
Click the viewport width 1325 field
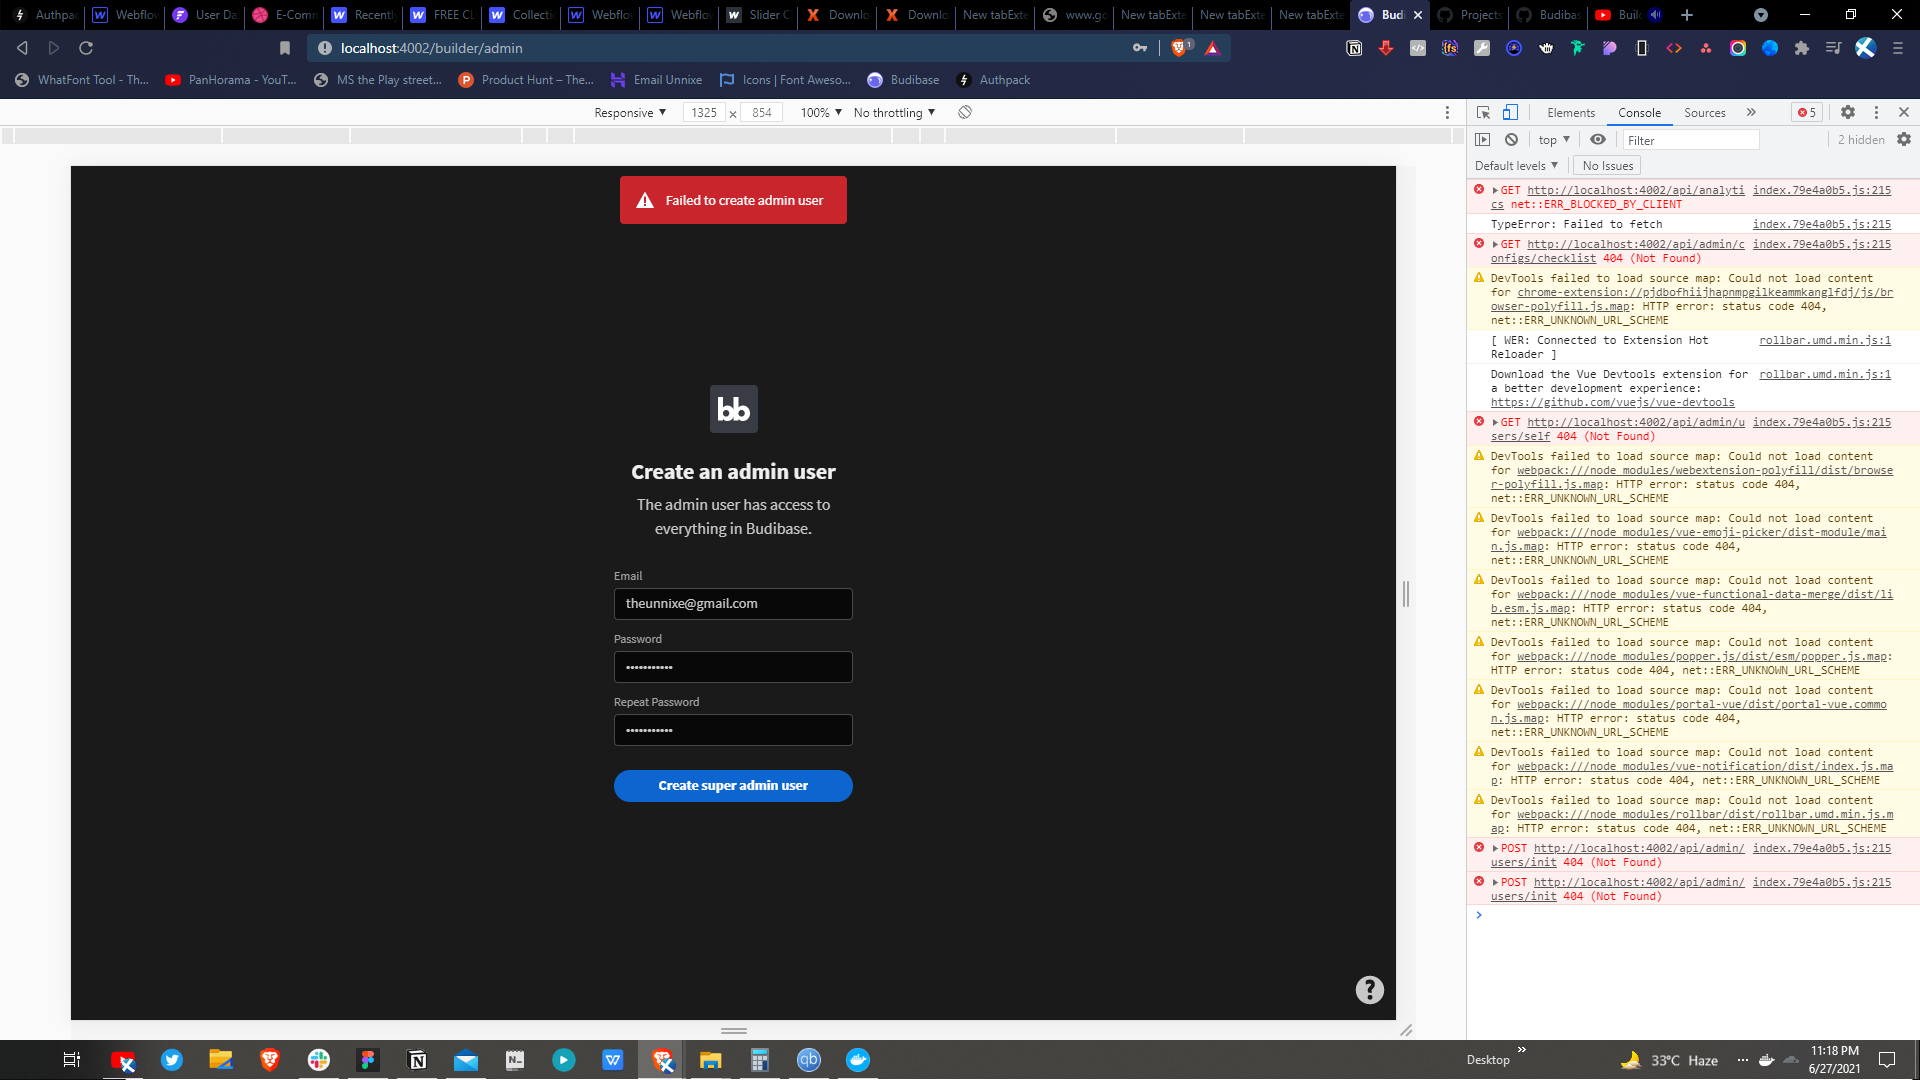coord(705,112)
